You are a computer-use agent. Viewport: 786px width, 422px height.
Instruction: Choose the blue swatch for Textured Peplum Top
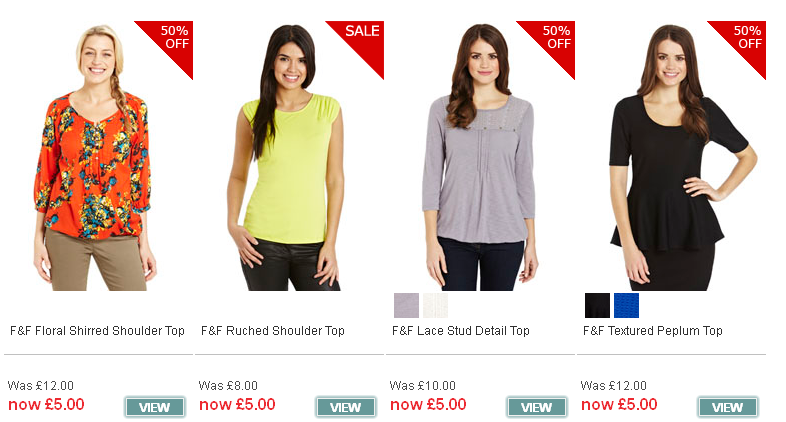(626, 305)
